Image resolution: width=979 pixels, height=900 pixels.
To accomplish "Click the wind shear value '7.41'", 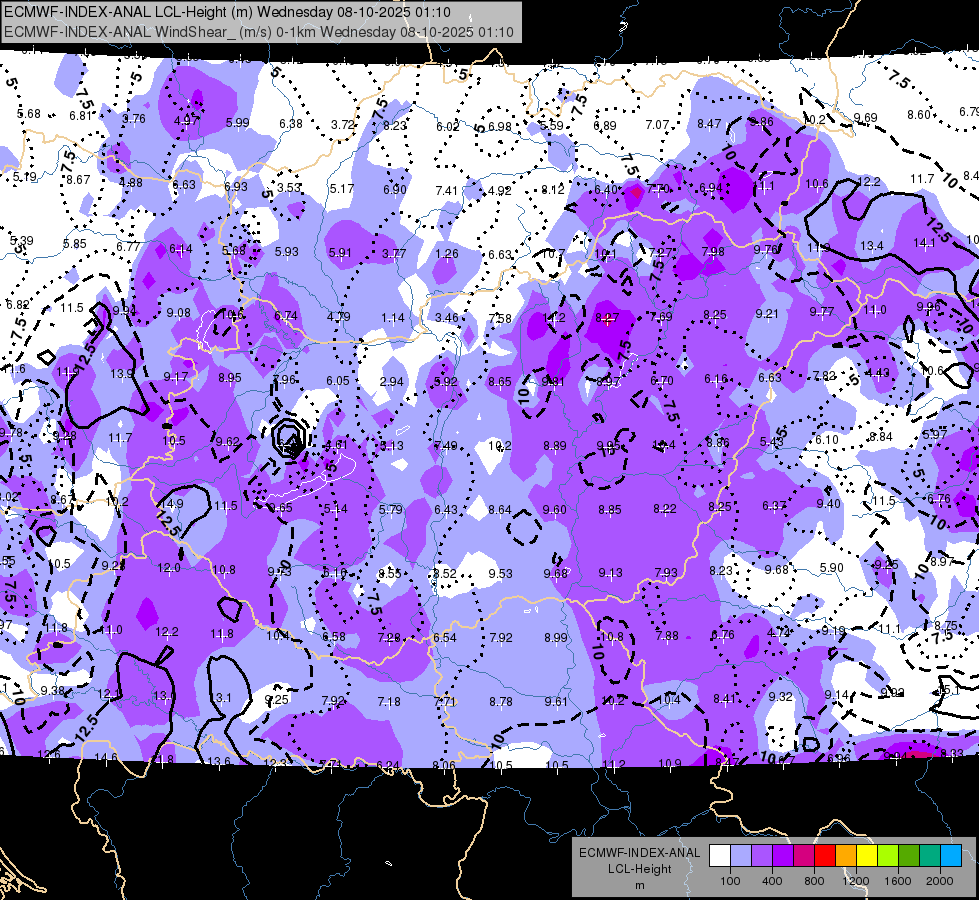I will pos(447,190).
